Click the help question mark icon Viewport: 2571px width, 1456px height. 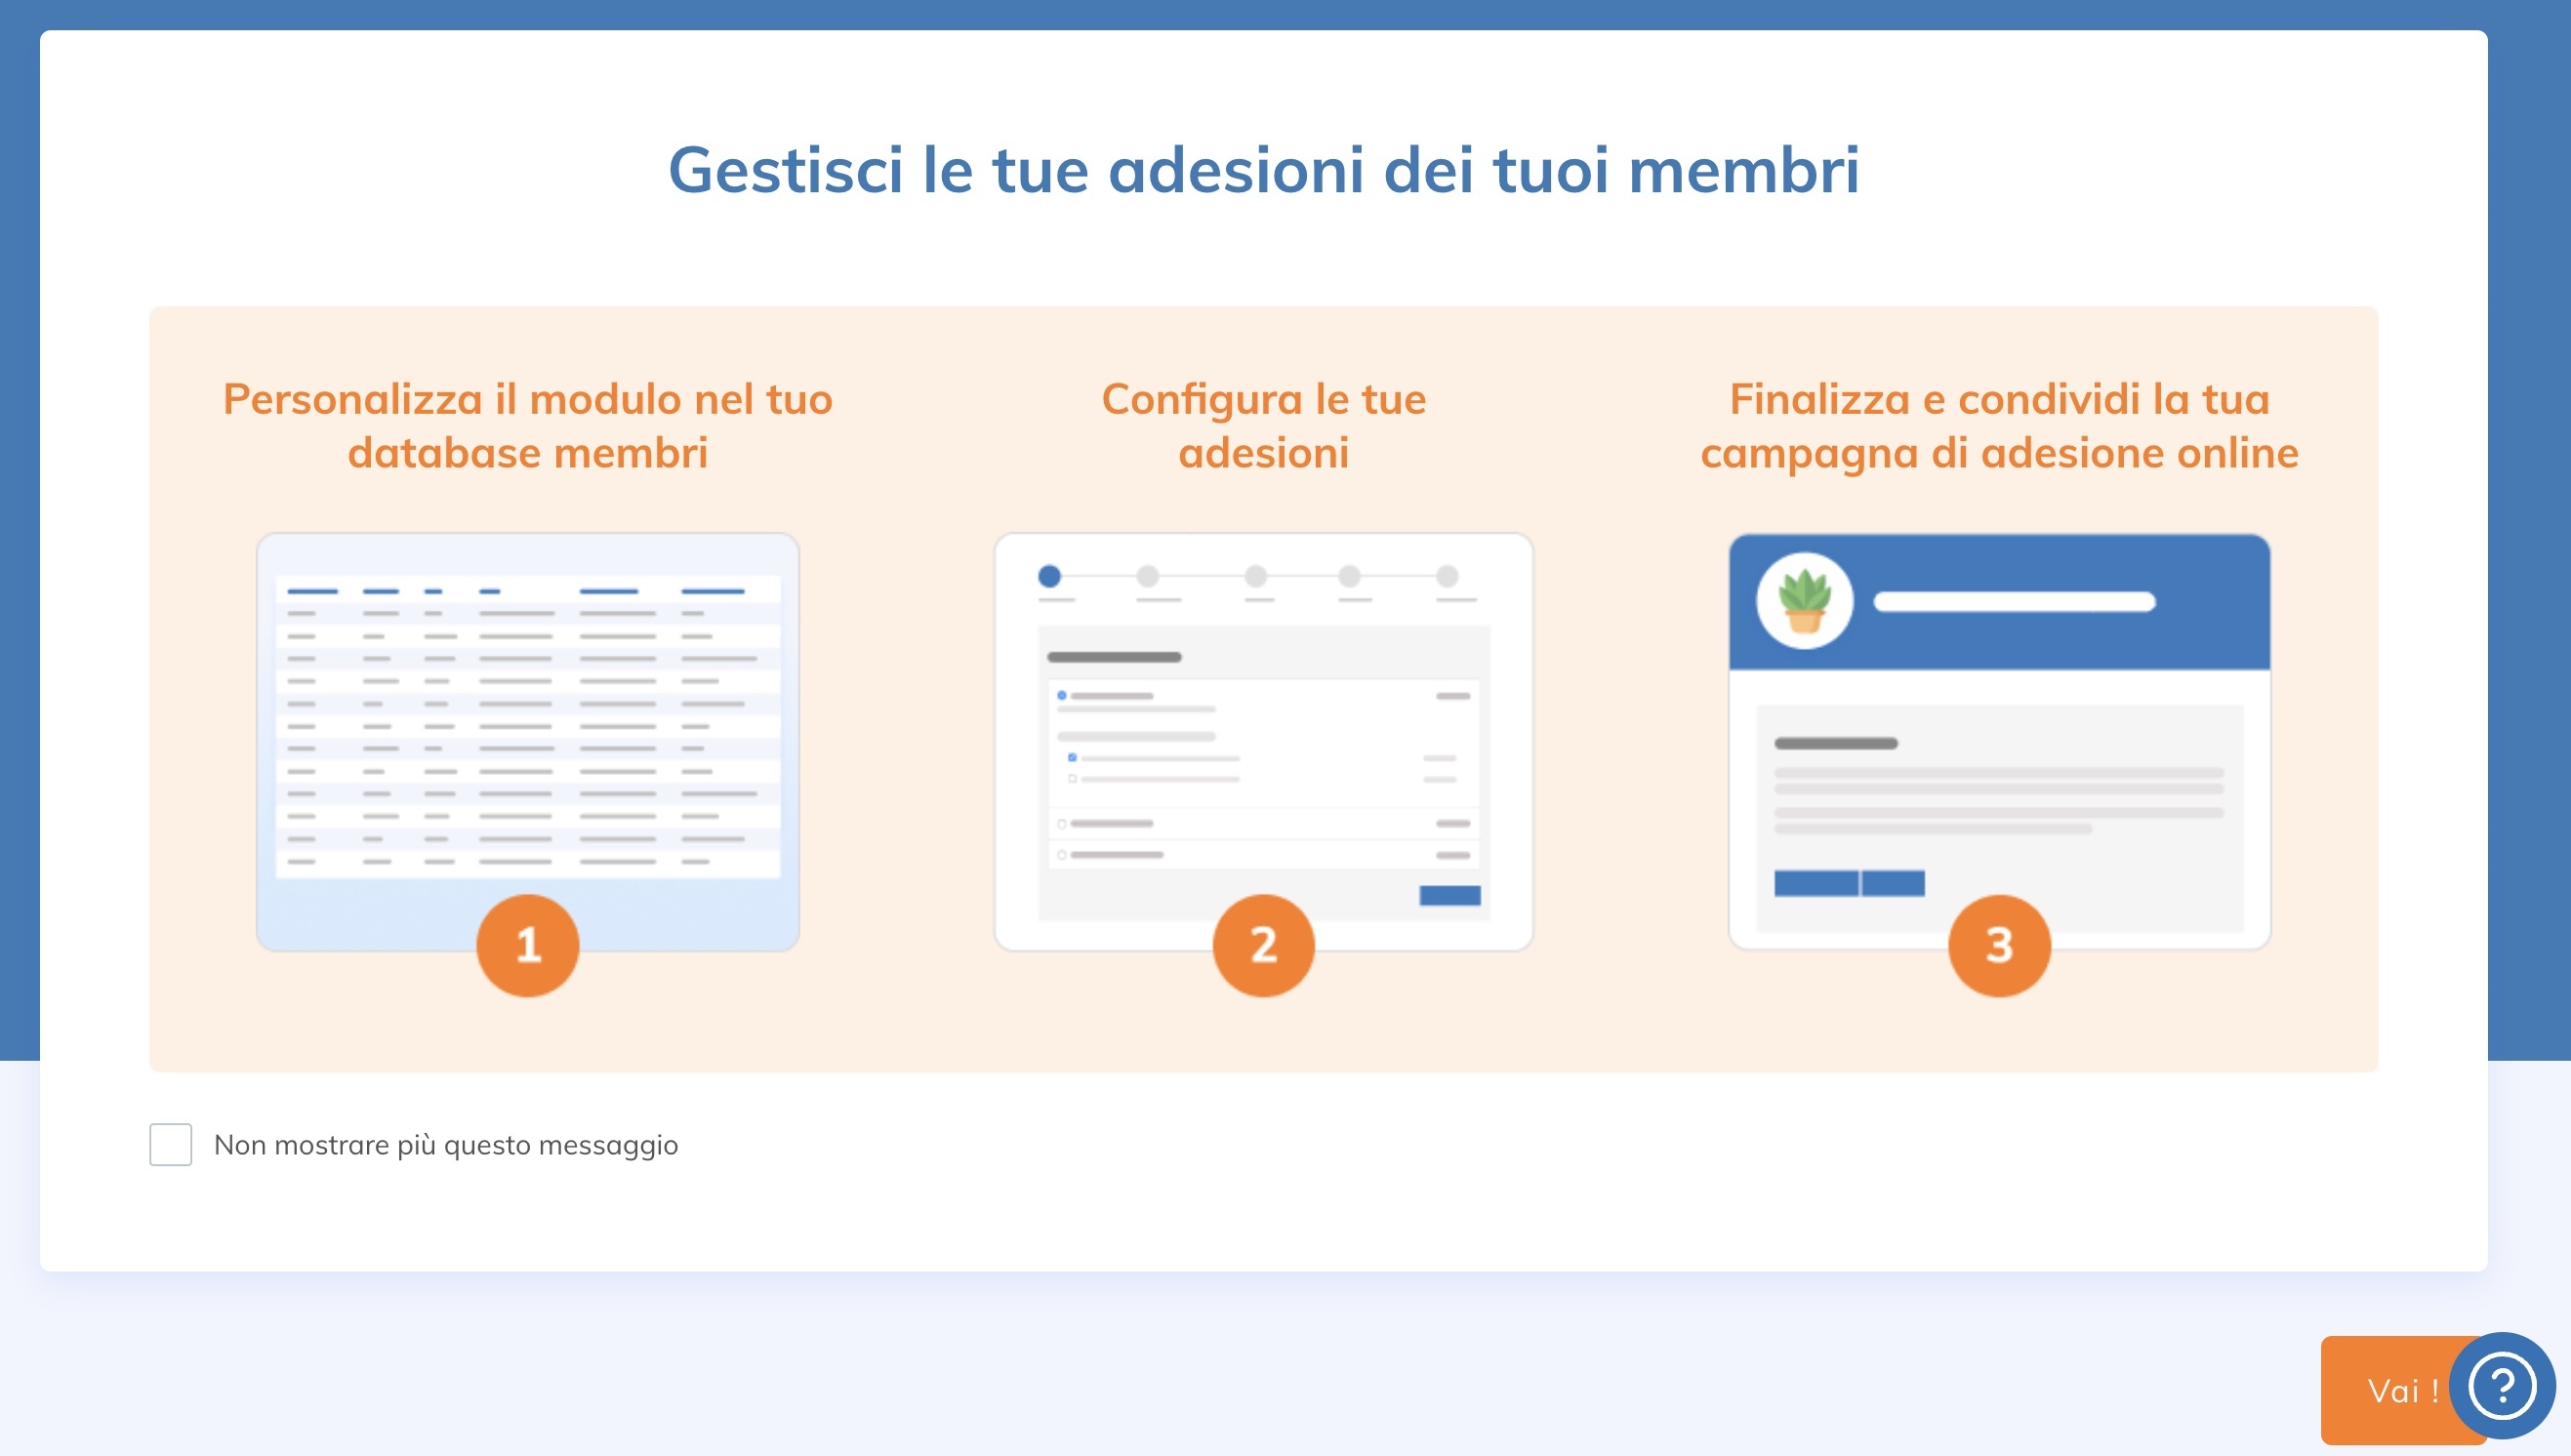(x=2501, y=1386)
